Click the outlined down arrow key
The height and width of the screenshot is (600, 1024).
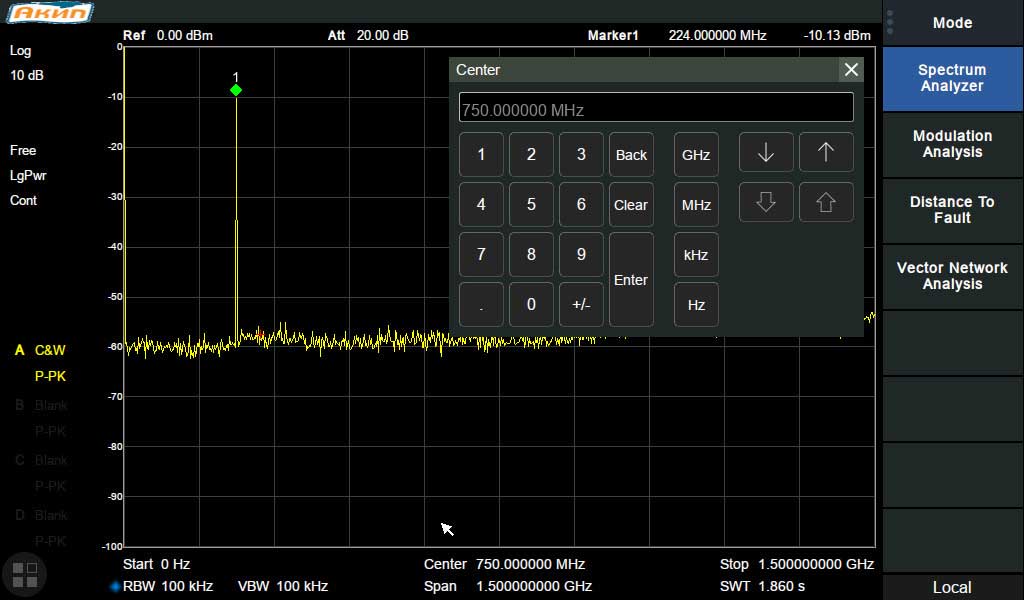[765, 202]
